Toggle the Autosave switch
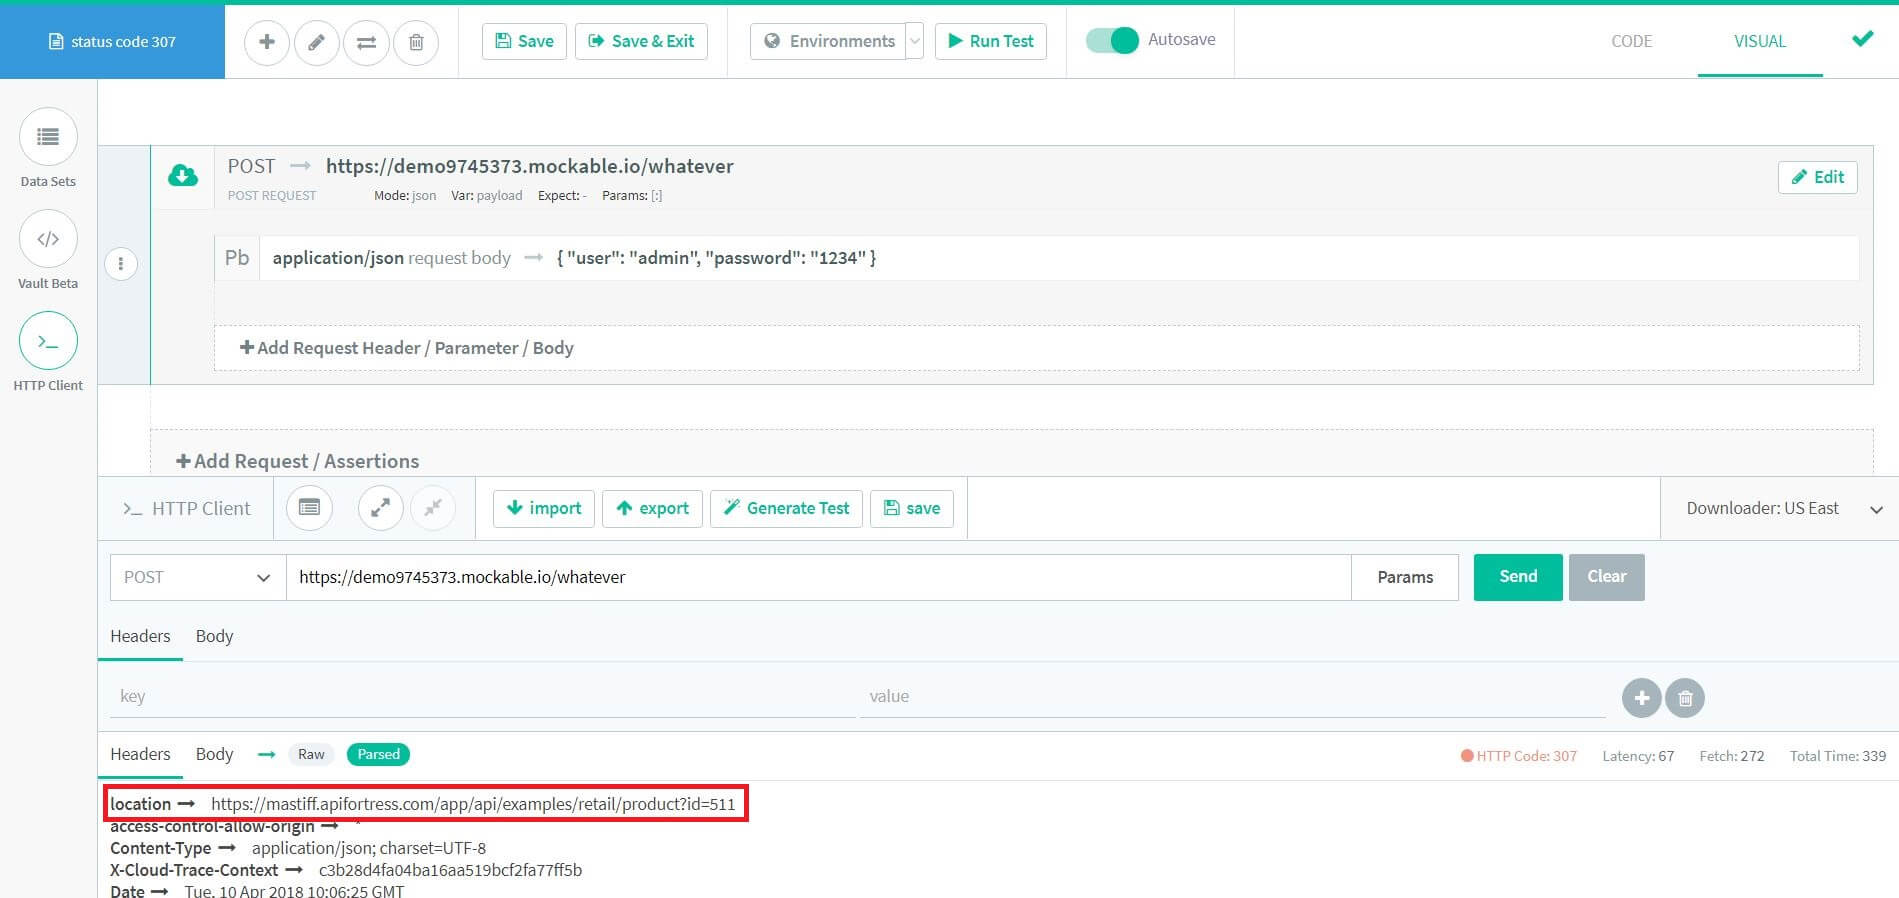This screenshot has height=898, width=1899. tap(1112, 40)
